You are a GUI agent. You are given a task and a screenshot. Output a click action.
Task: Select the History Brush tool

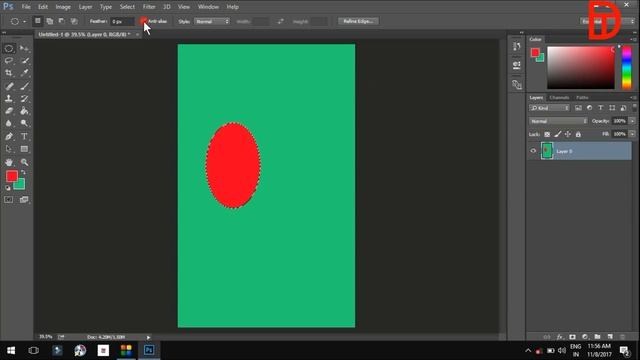pyautogui.click(x=24, y=98)
